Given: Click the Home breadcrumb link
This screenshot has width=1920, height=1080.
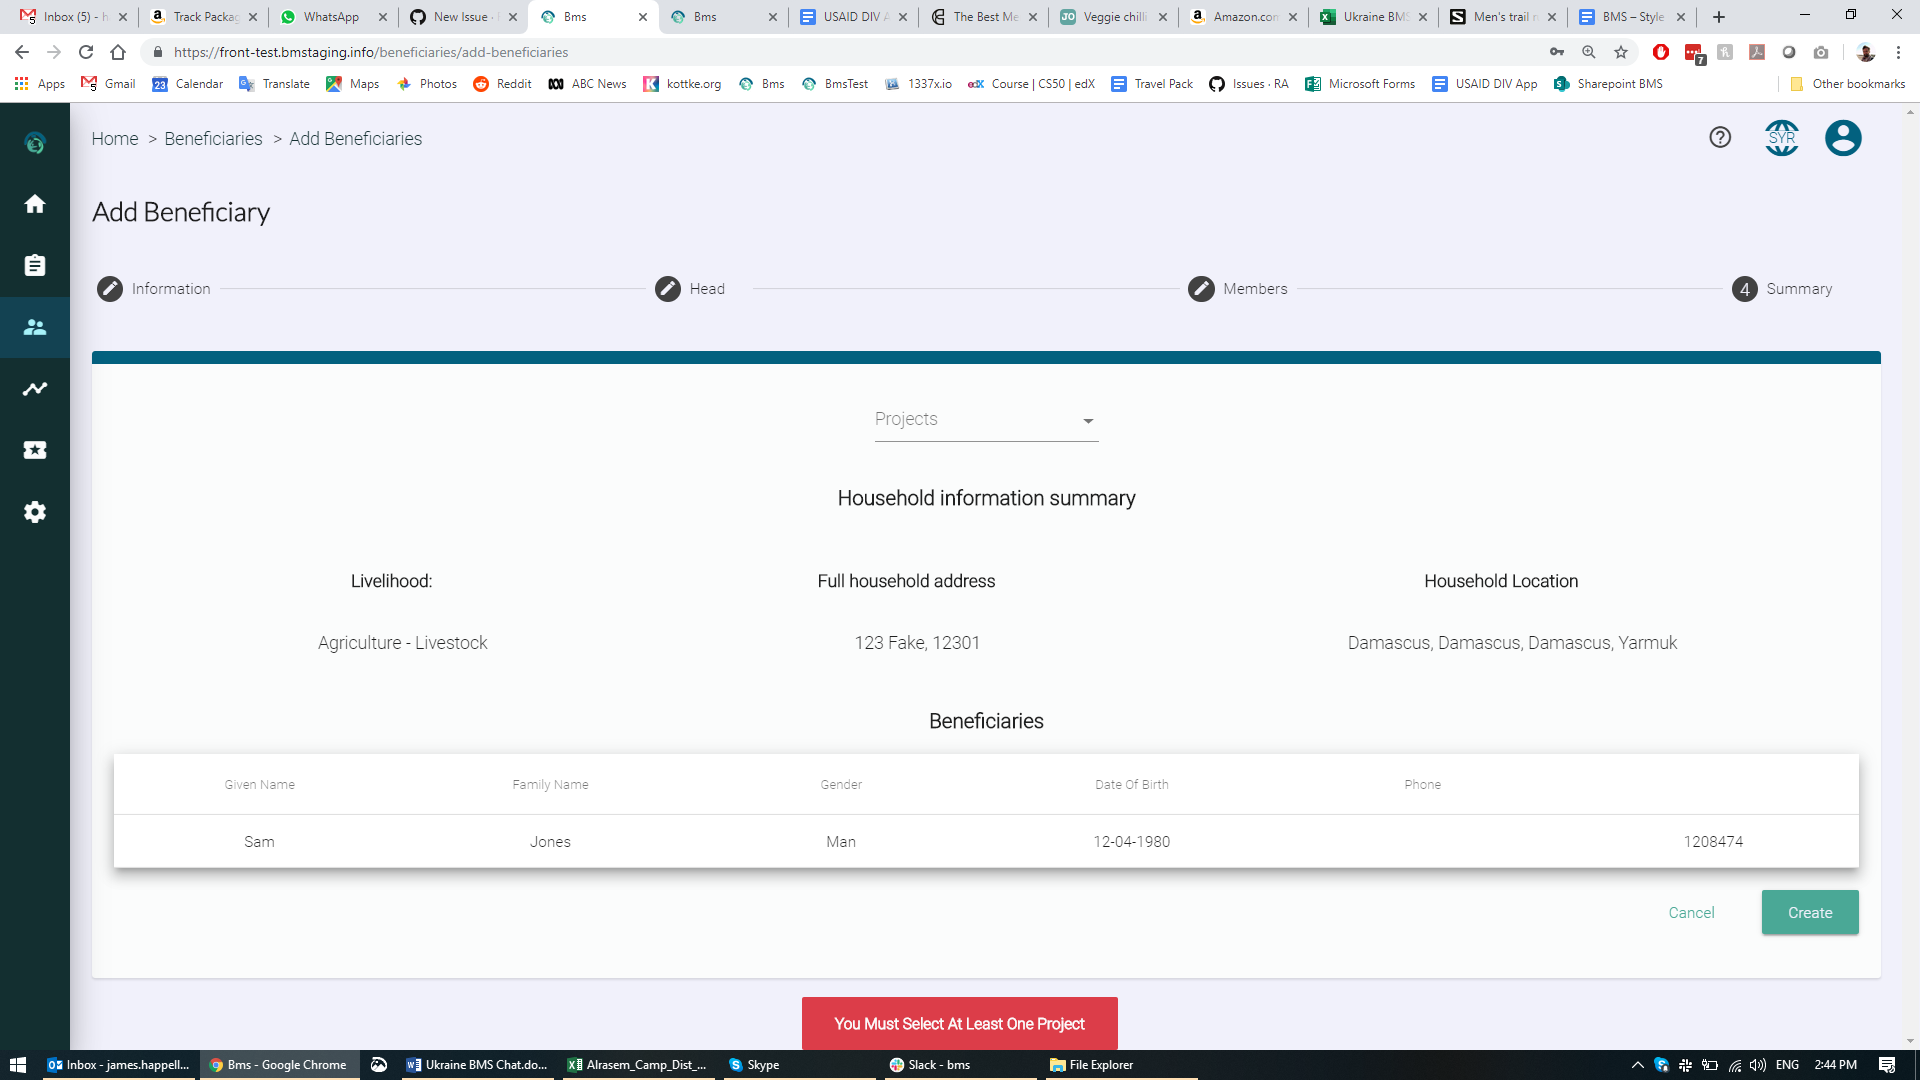Looking at the screenshot, I should tap(115, 139).
